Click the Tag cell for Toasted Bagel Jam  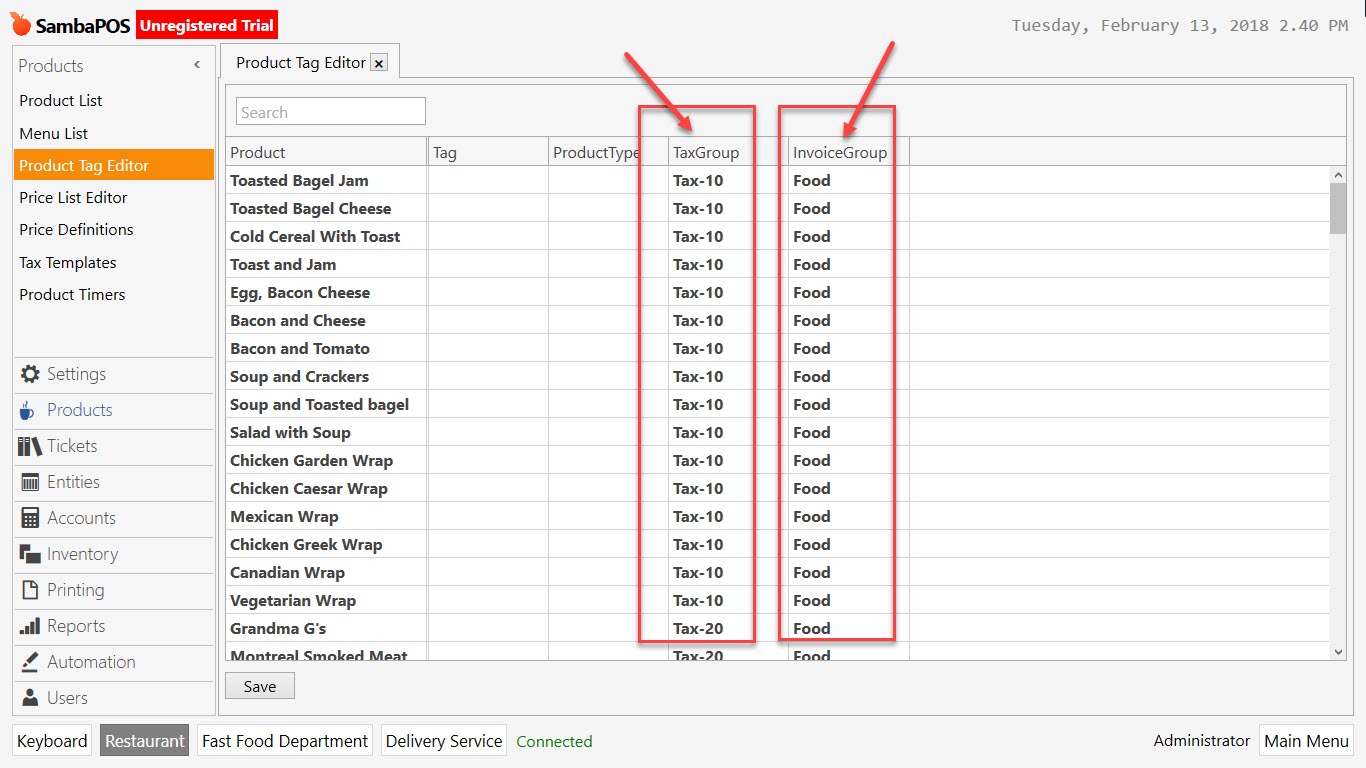[488, 180]
